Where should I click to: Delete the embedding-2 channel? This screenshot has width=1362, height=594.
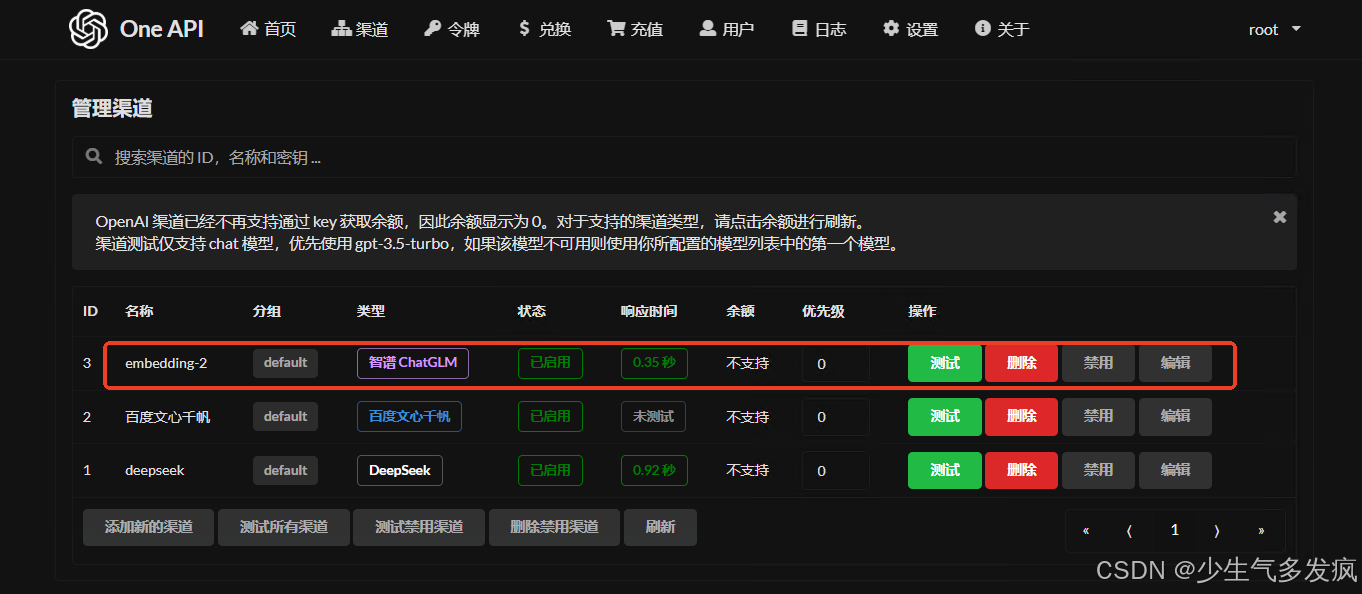click(1021, 363)
